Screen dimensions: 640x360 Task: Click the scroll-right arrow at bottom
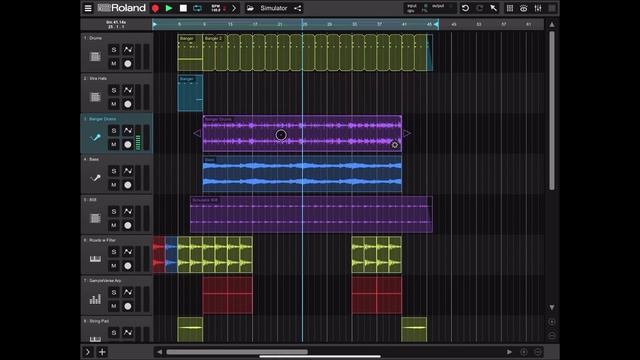(x=509, y=351)
